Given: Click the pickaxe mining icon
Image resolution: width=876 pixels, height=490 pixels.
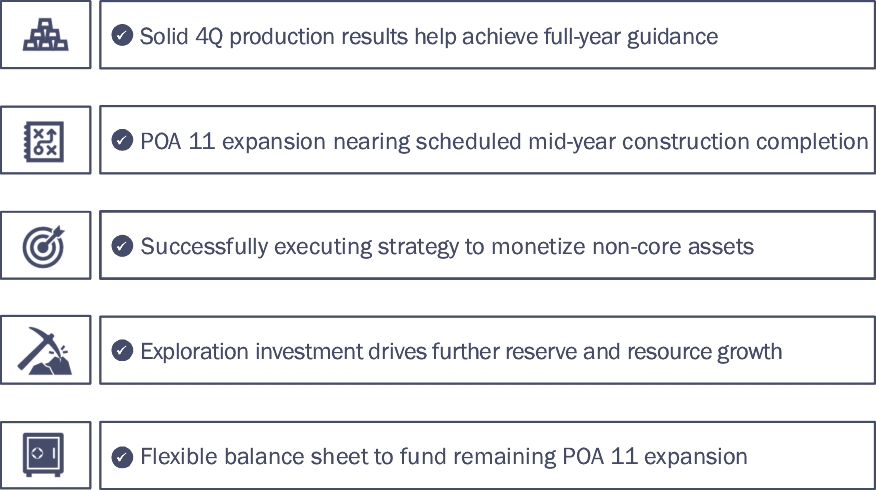Looking at the screenshot, I should pyautogui.click(x=45, y=350).
